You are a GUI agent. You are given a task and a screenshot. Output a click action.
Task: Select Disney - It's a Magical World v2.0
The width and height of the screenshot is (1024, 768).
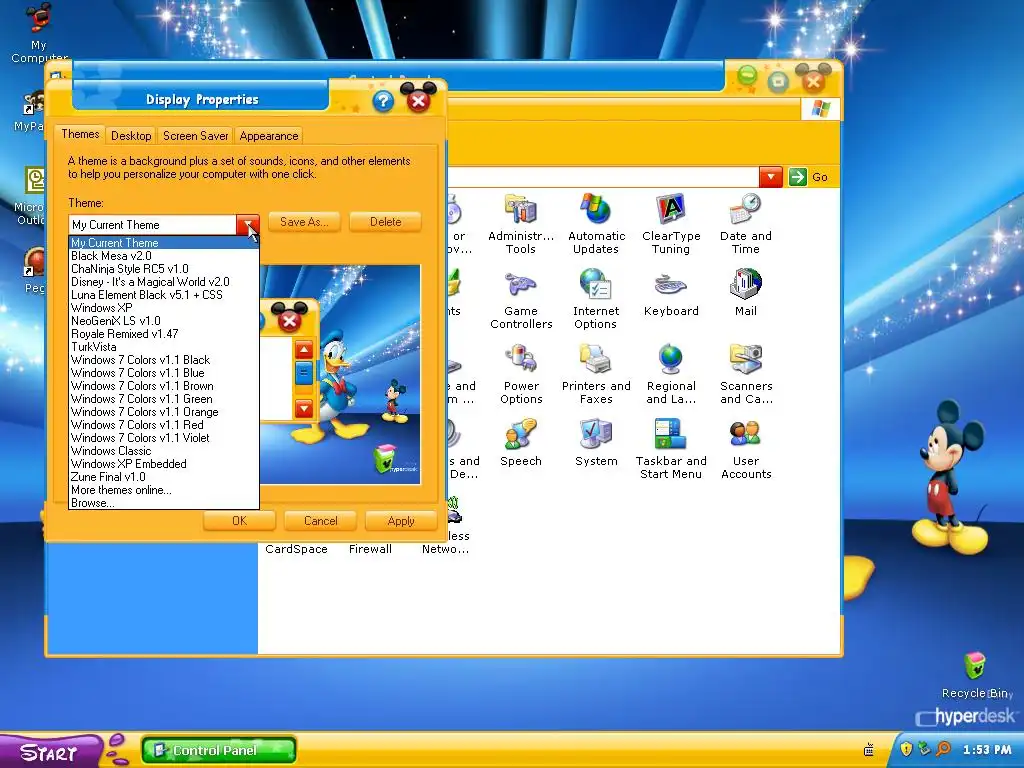(x=164, y=282)
